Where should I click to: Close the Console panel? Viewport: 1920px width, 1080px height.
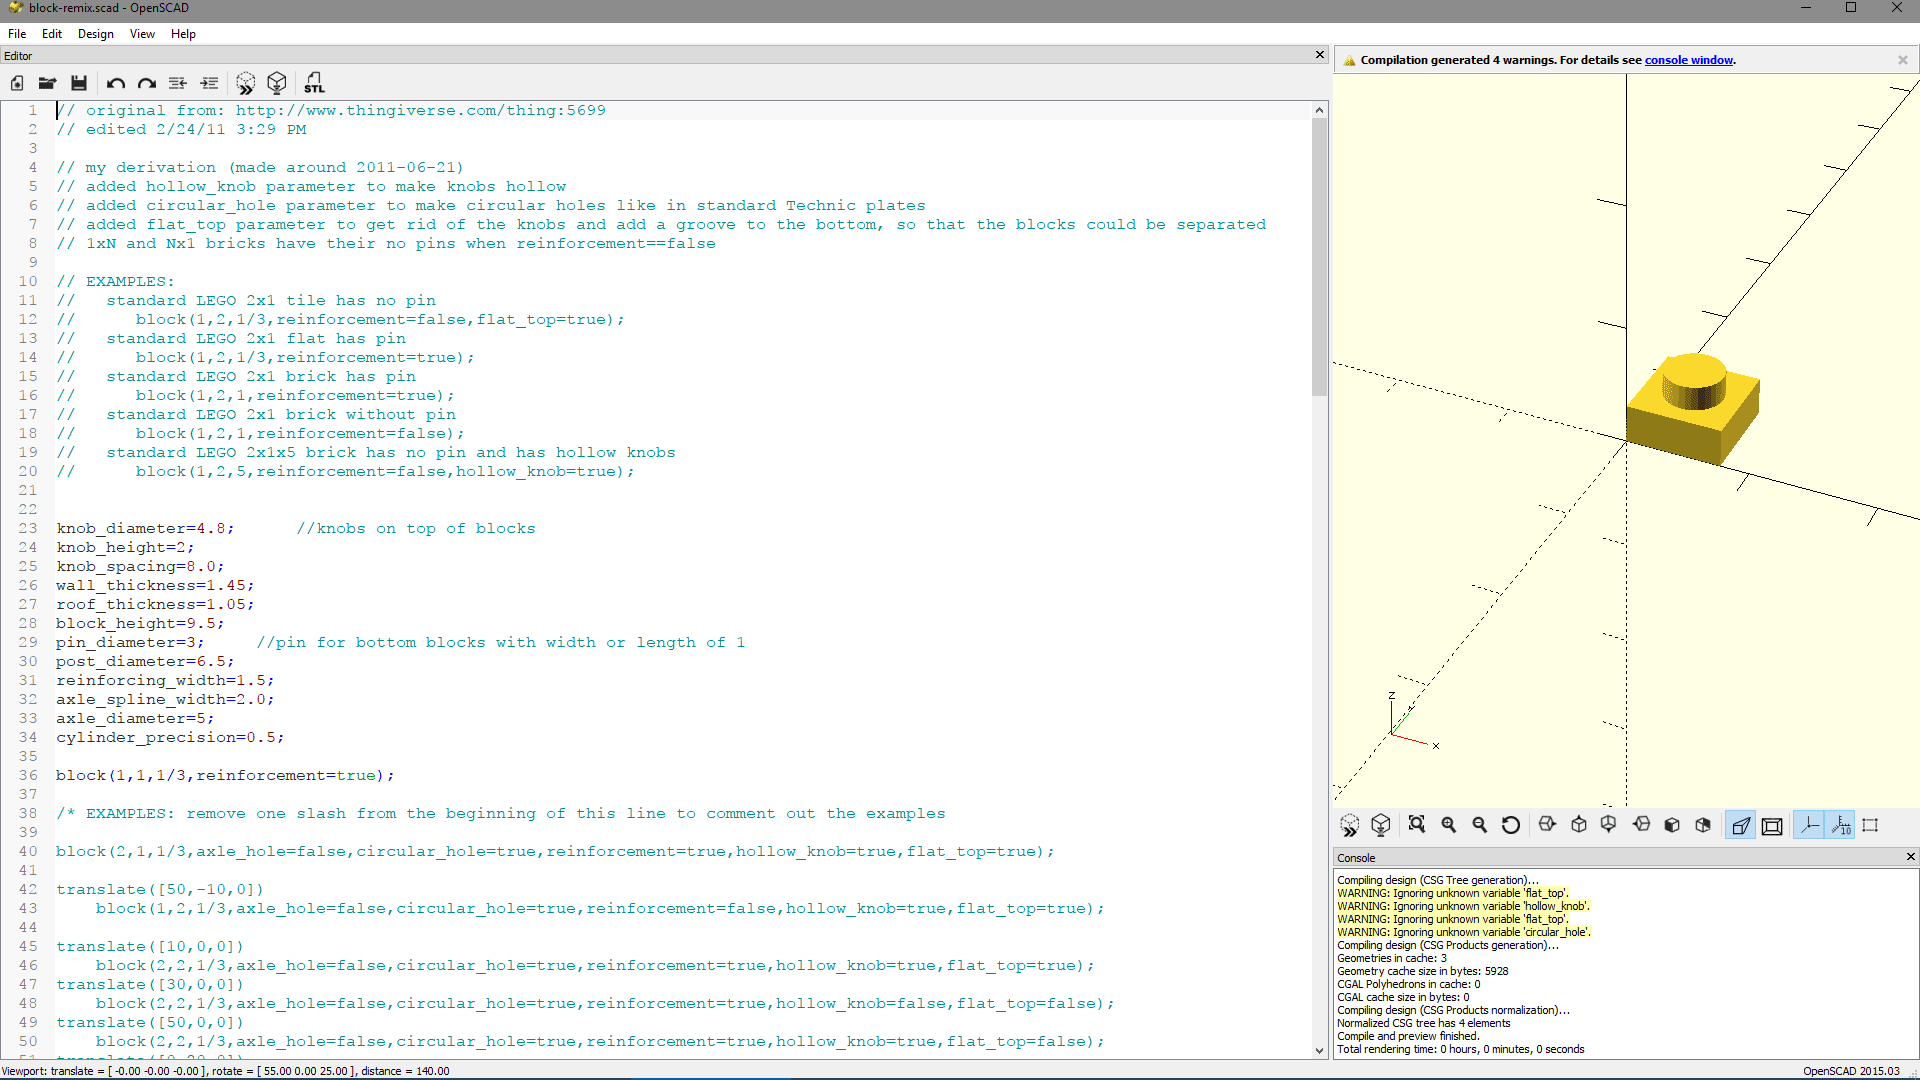1910,857
